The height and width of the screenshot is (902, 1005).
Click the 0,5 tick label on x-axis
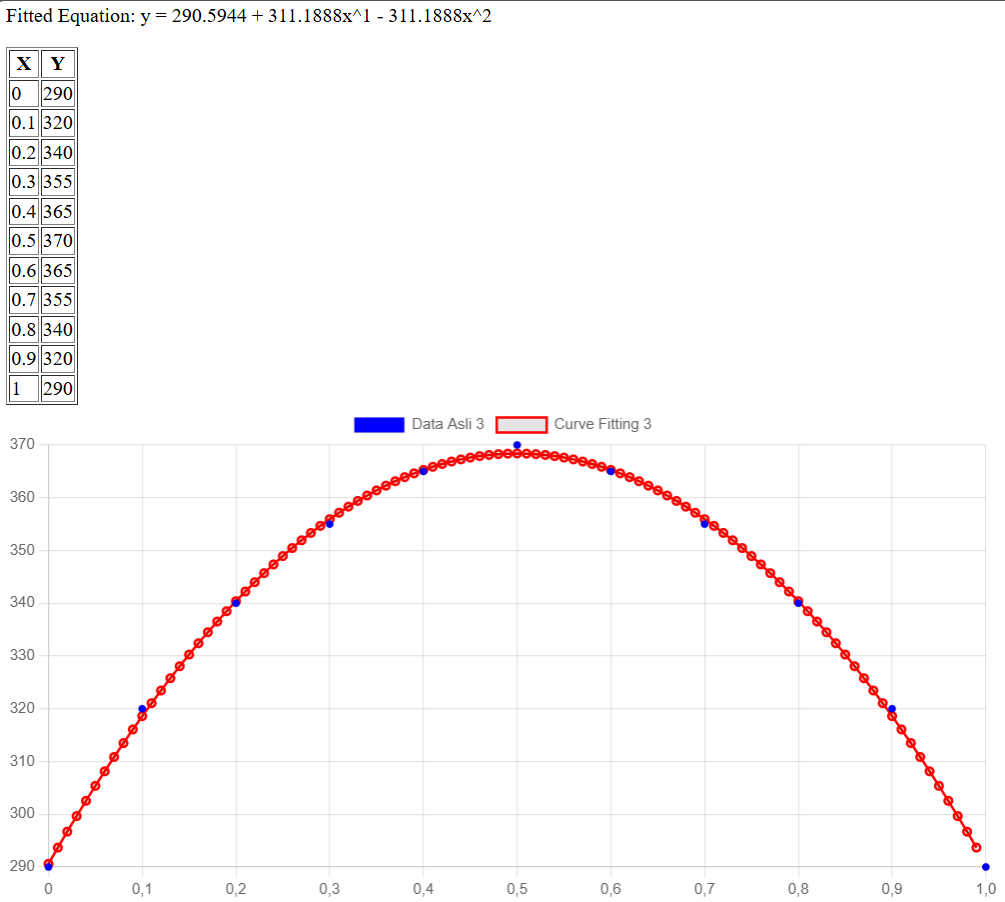tap(517, 887)
